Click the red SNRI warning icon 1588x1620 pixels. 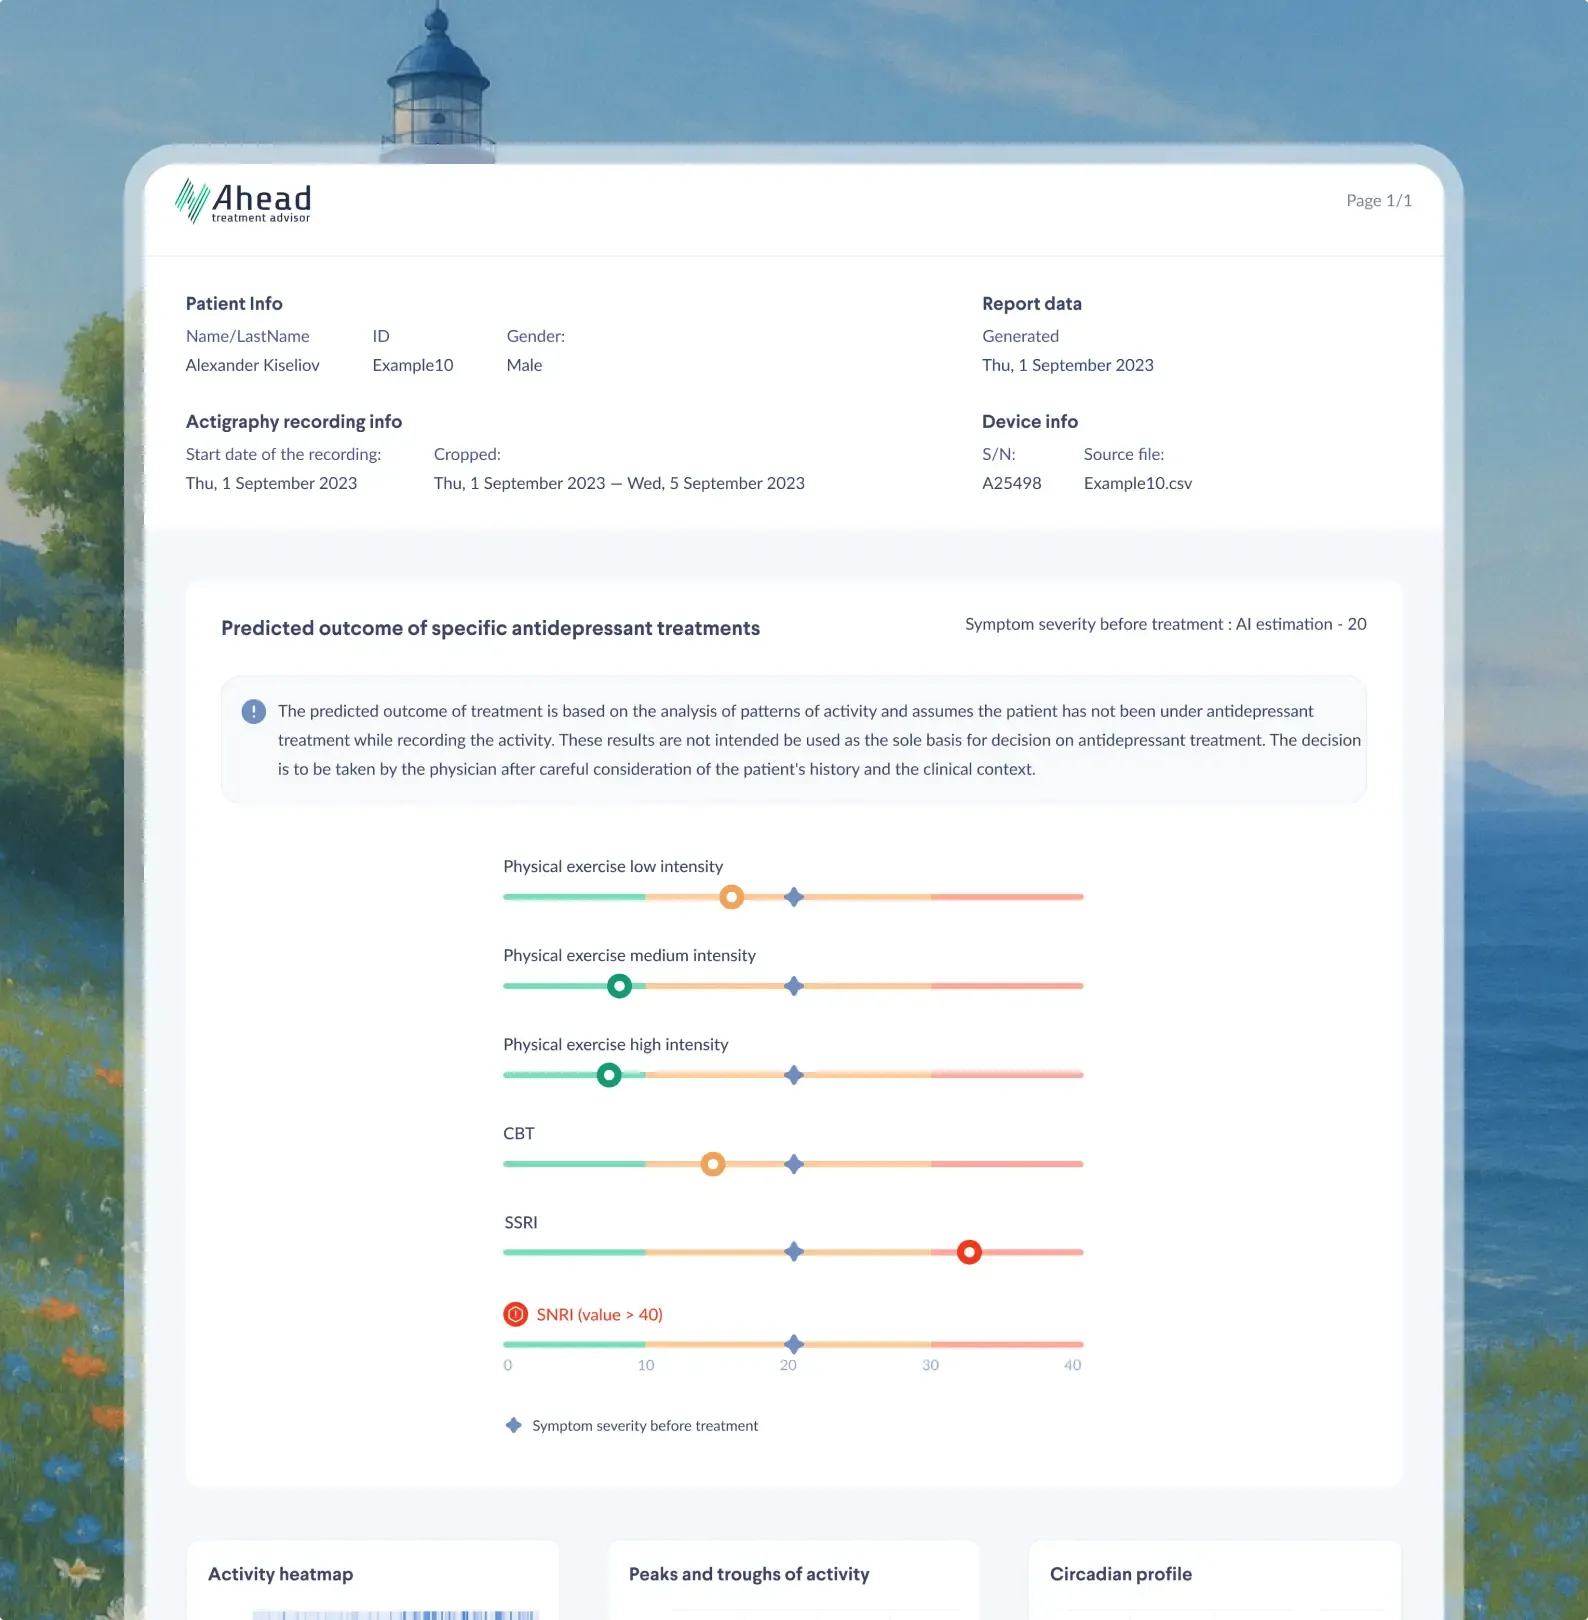[x=516, y=1314]
